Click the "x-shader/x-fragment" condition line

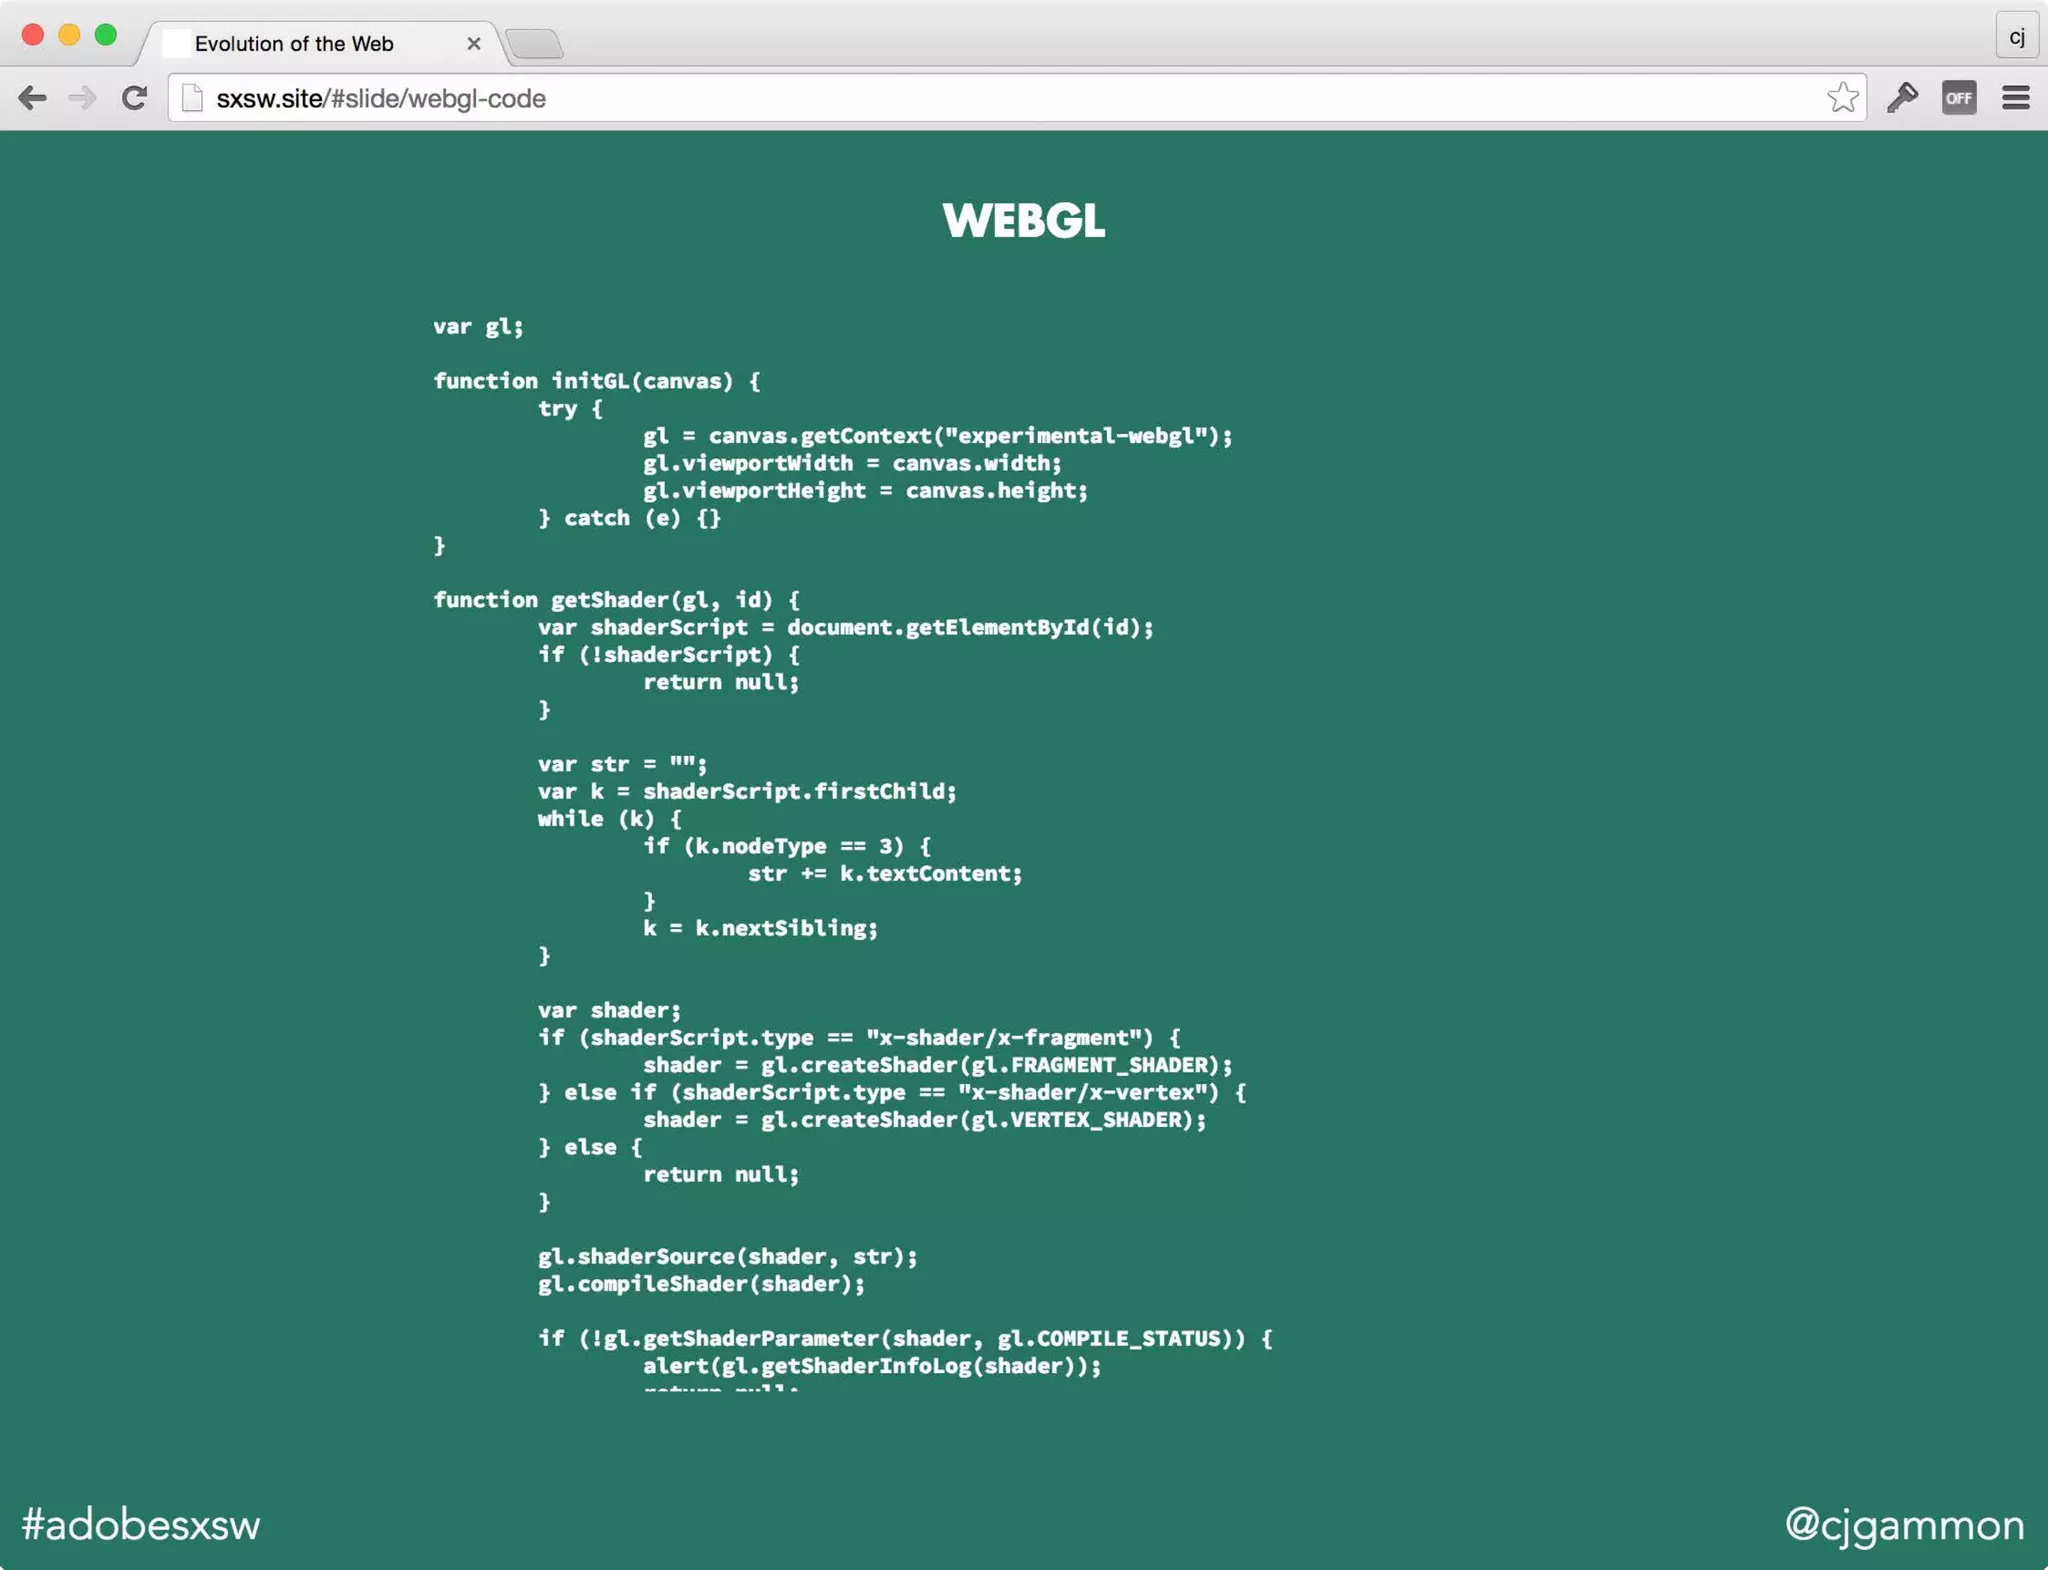[860, 1038]
